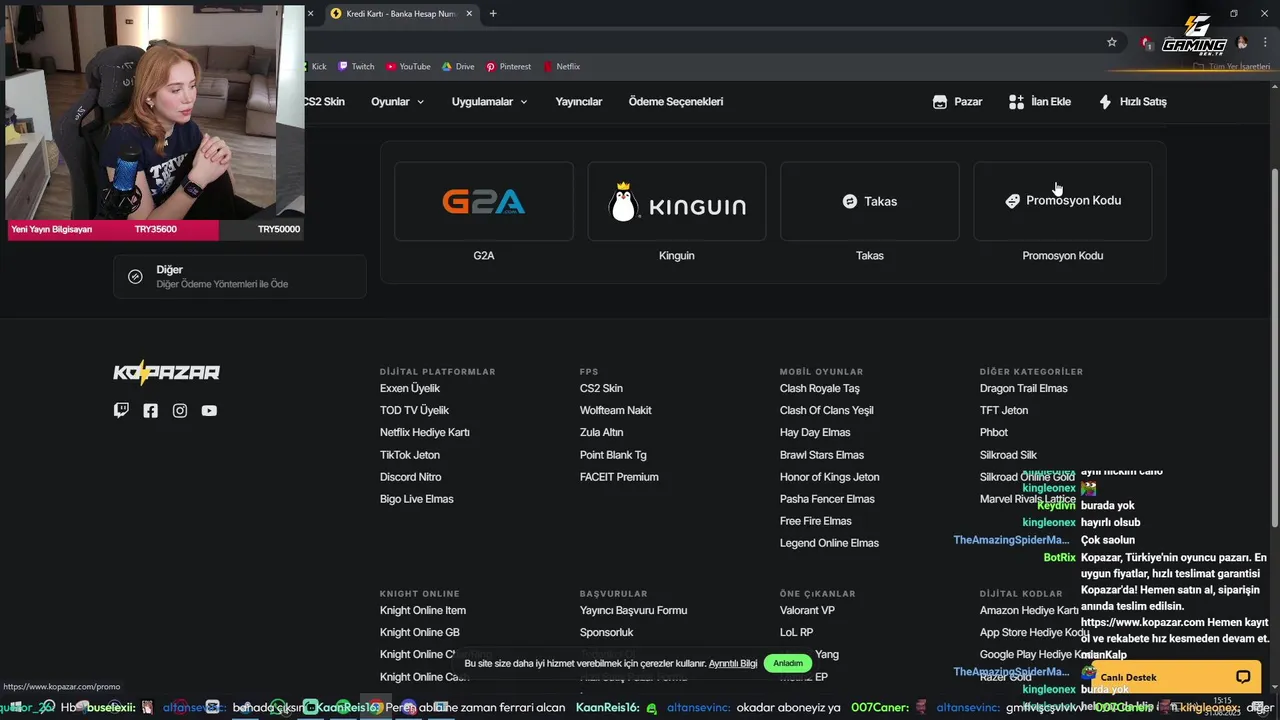Open Knight Online GB link
Screen dimensions: 1280x720
click(x=420, y=632)
